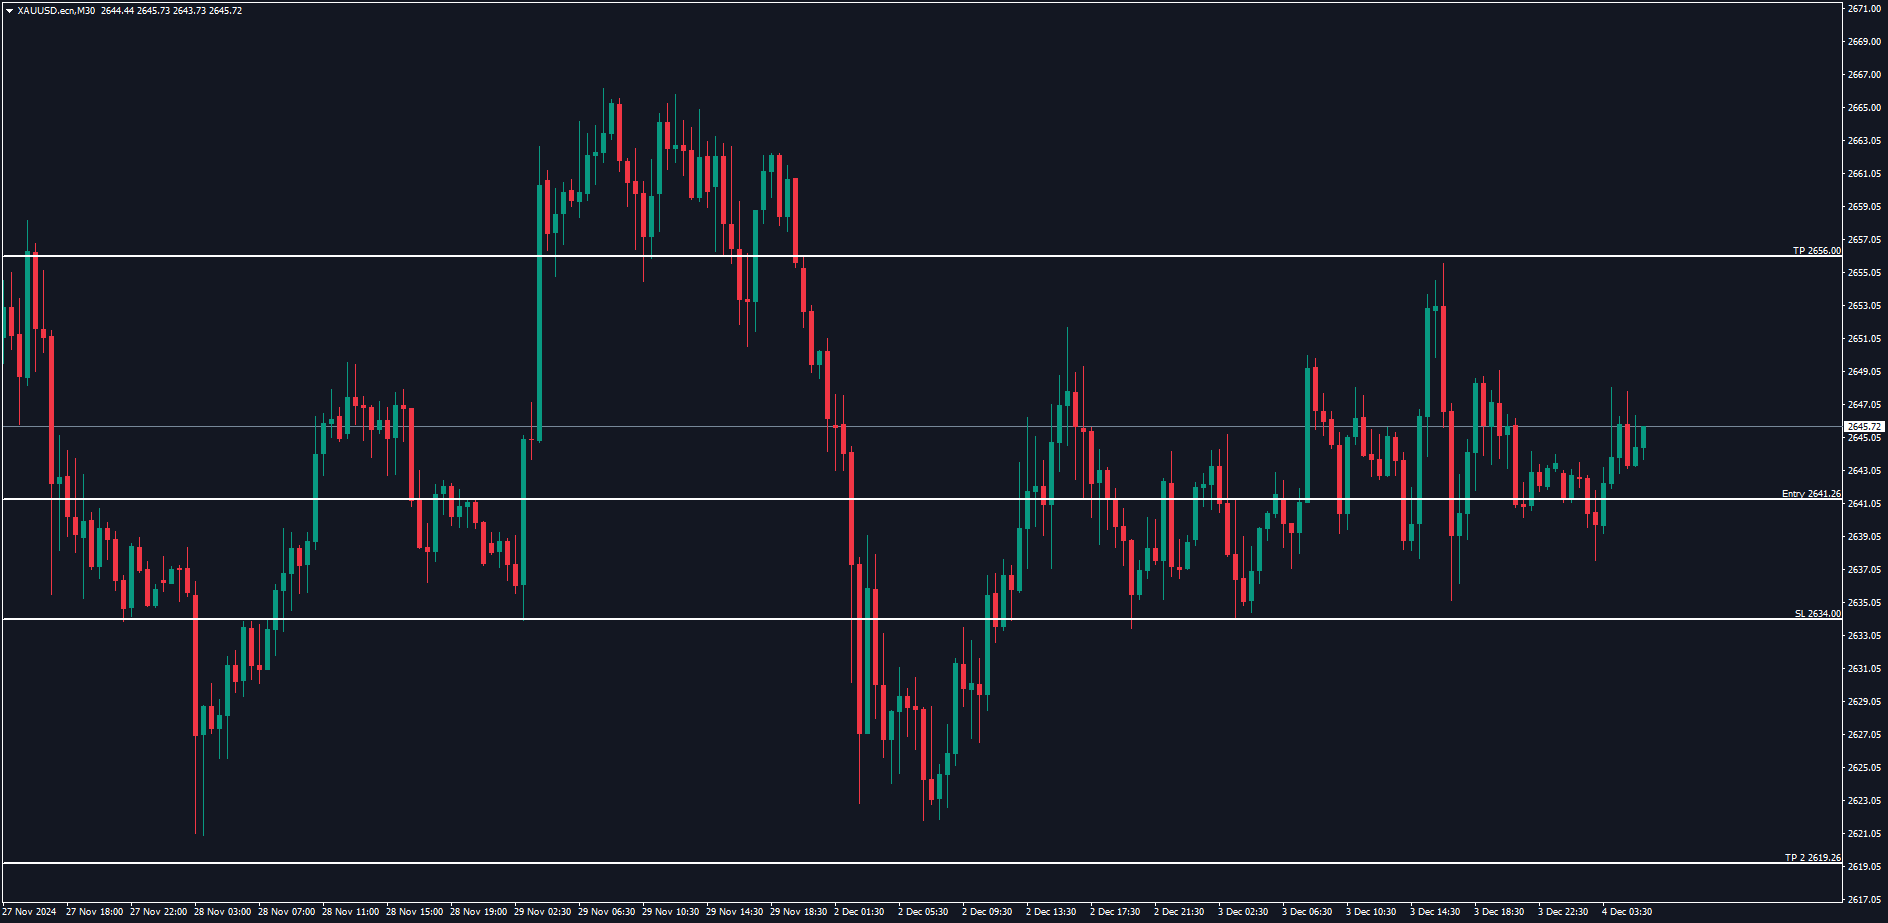Select the TP 2656.00 line label

tap(1816, 251)
